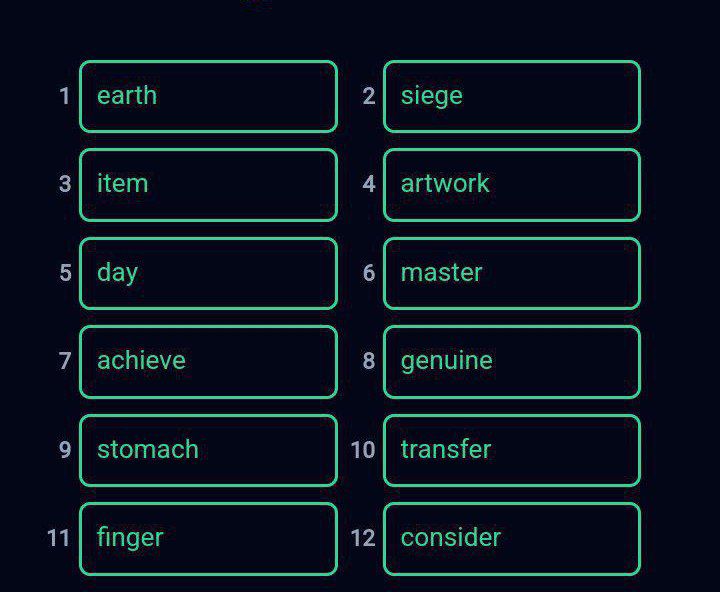720x592 pixels.
Task: Click the number 4 label beside 'artwork'
Action: point(369,184)
